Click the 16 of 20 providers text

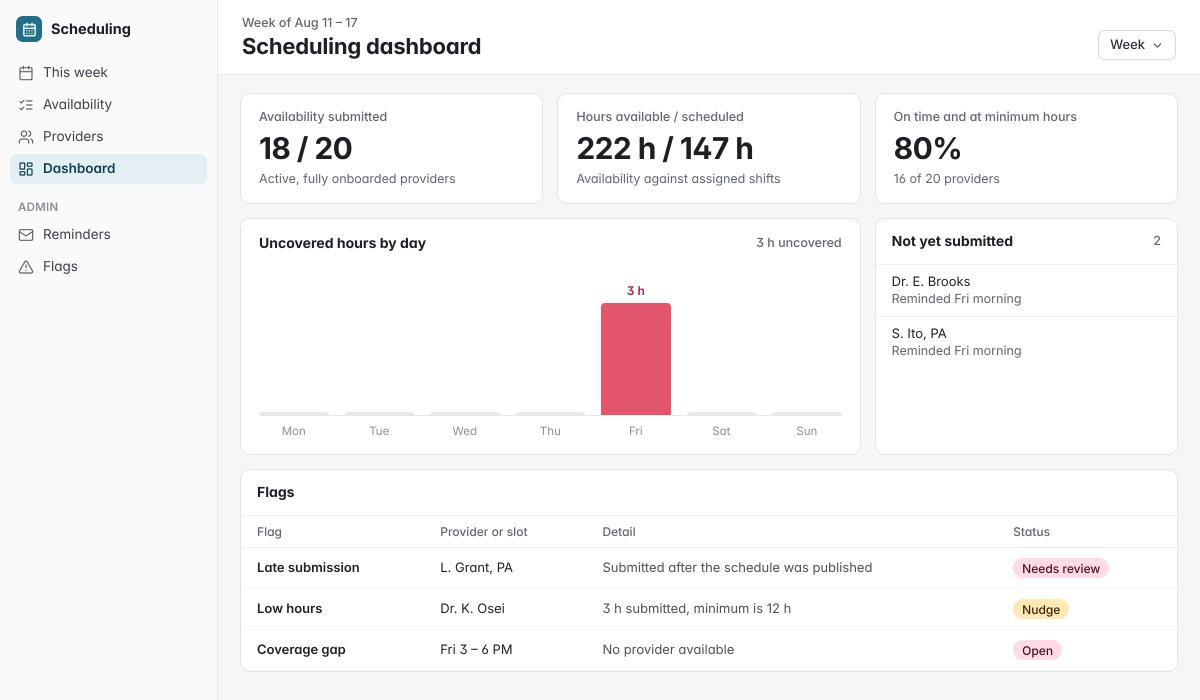(946, 179)
